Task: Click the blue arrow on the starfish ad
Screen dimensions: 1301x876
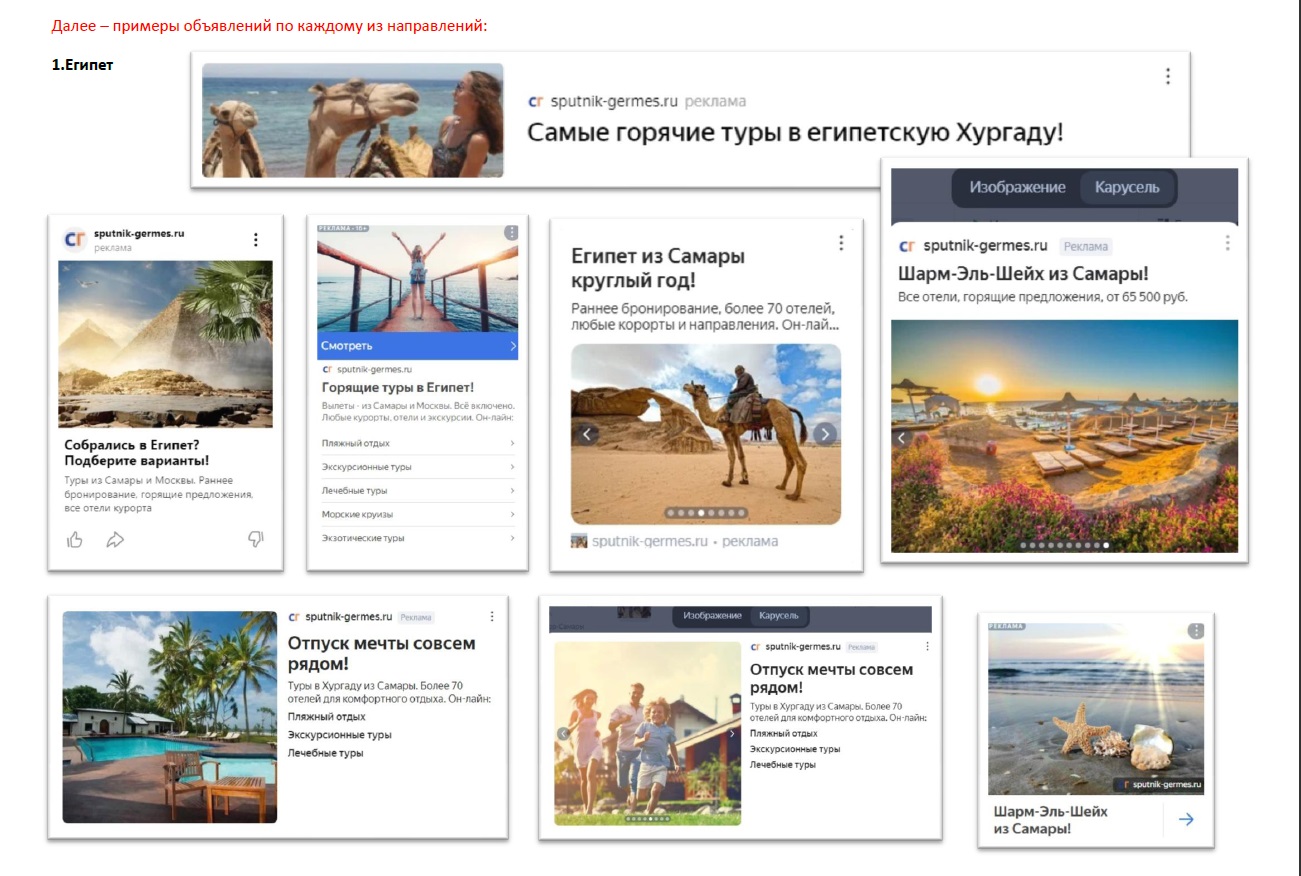Action: (1186, 819)
